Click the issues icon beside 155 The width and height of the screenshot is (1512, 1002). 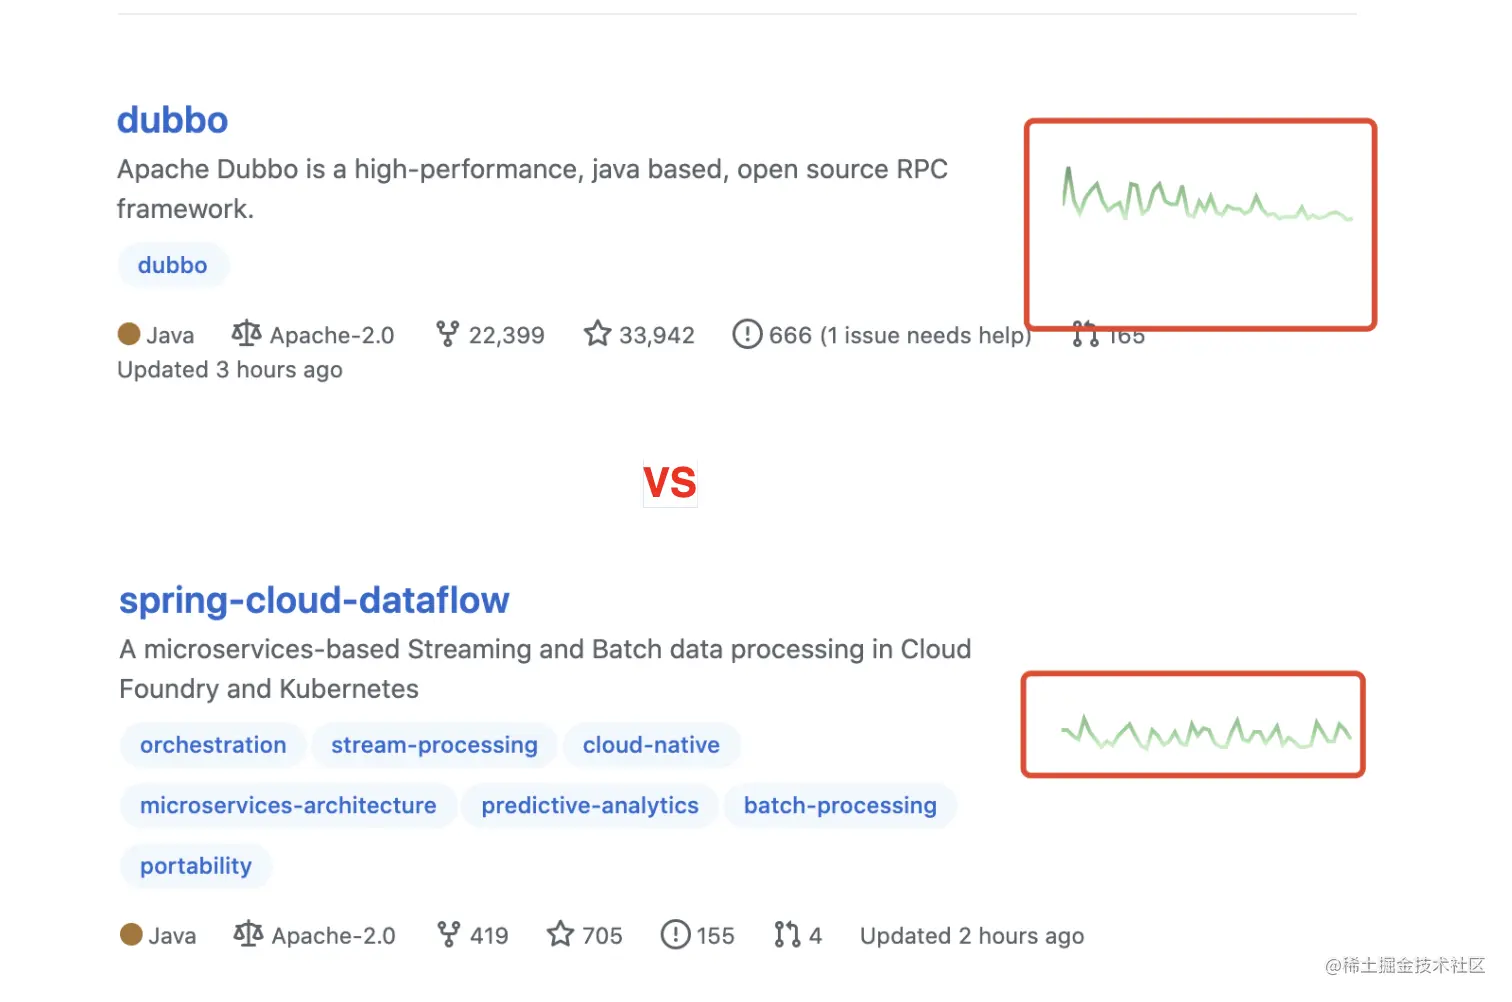(x=676, y=934)
